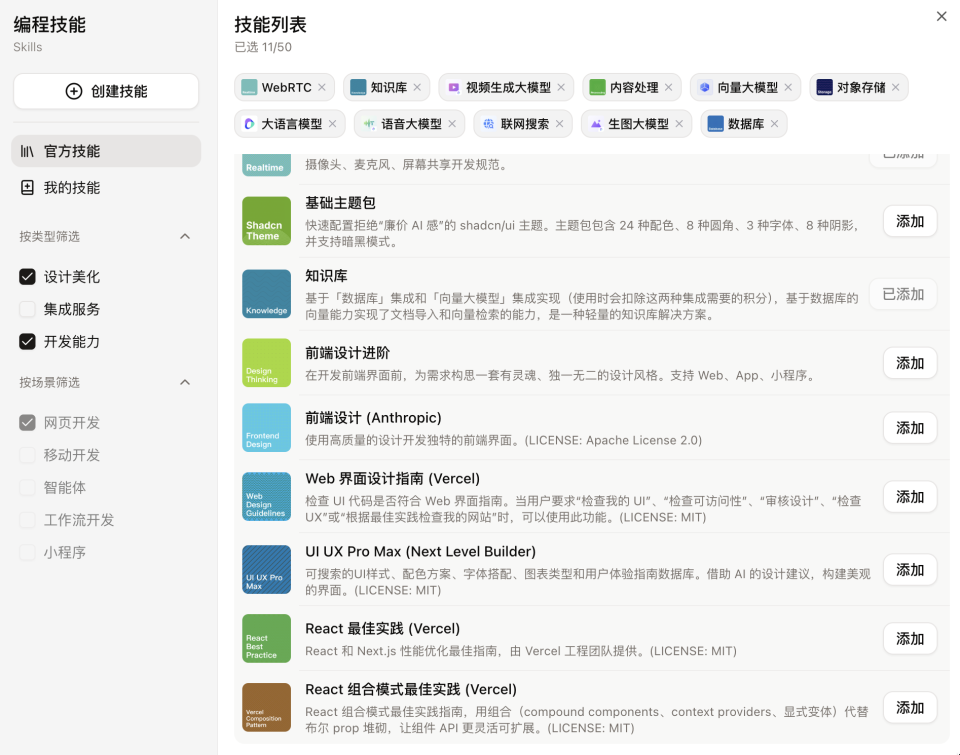Collapse the 按类型筛选 section

click(x=185, y=236)
